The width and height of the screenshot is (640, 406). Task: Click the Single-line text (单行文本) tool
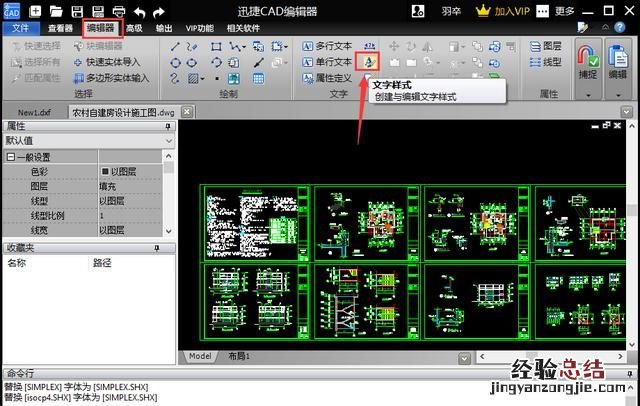click(327, 62)
